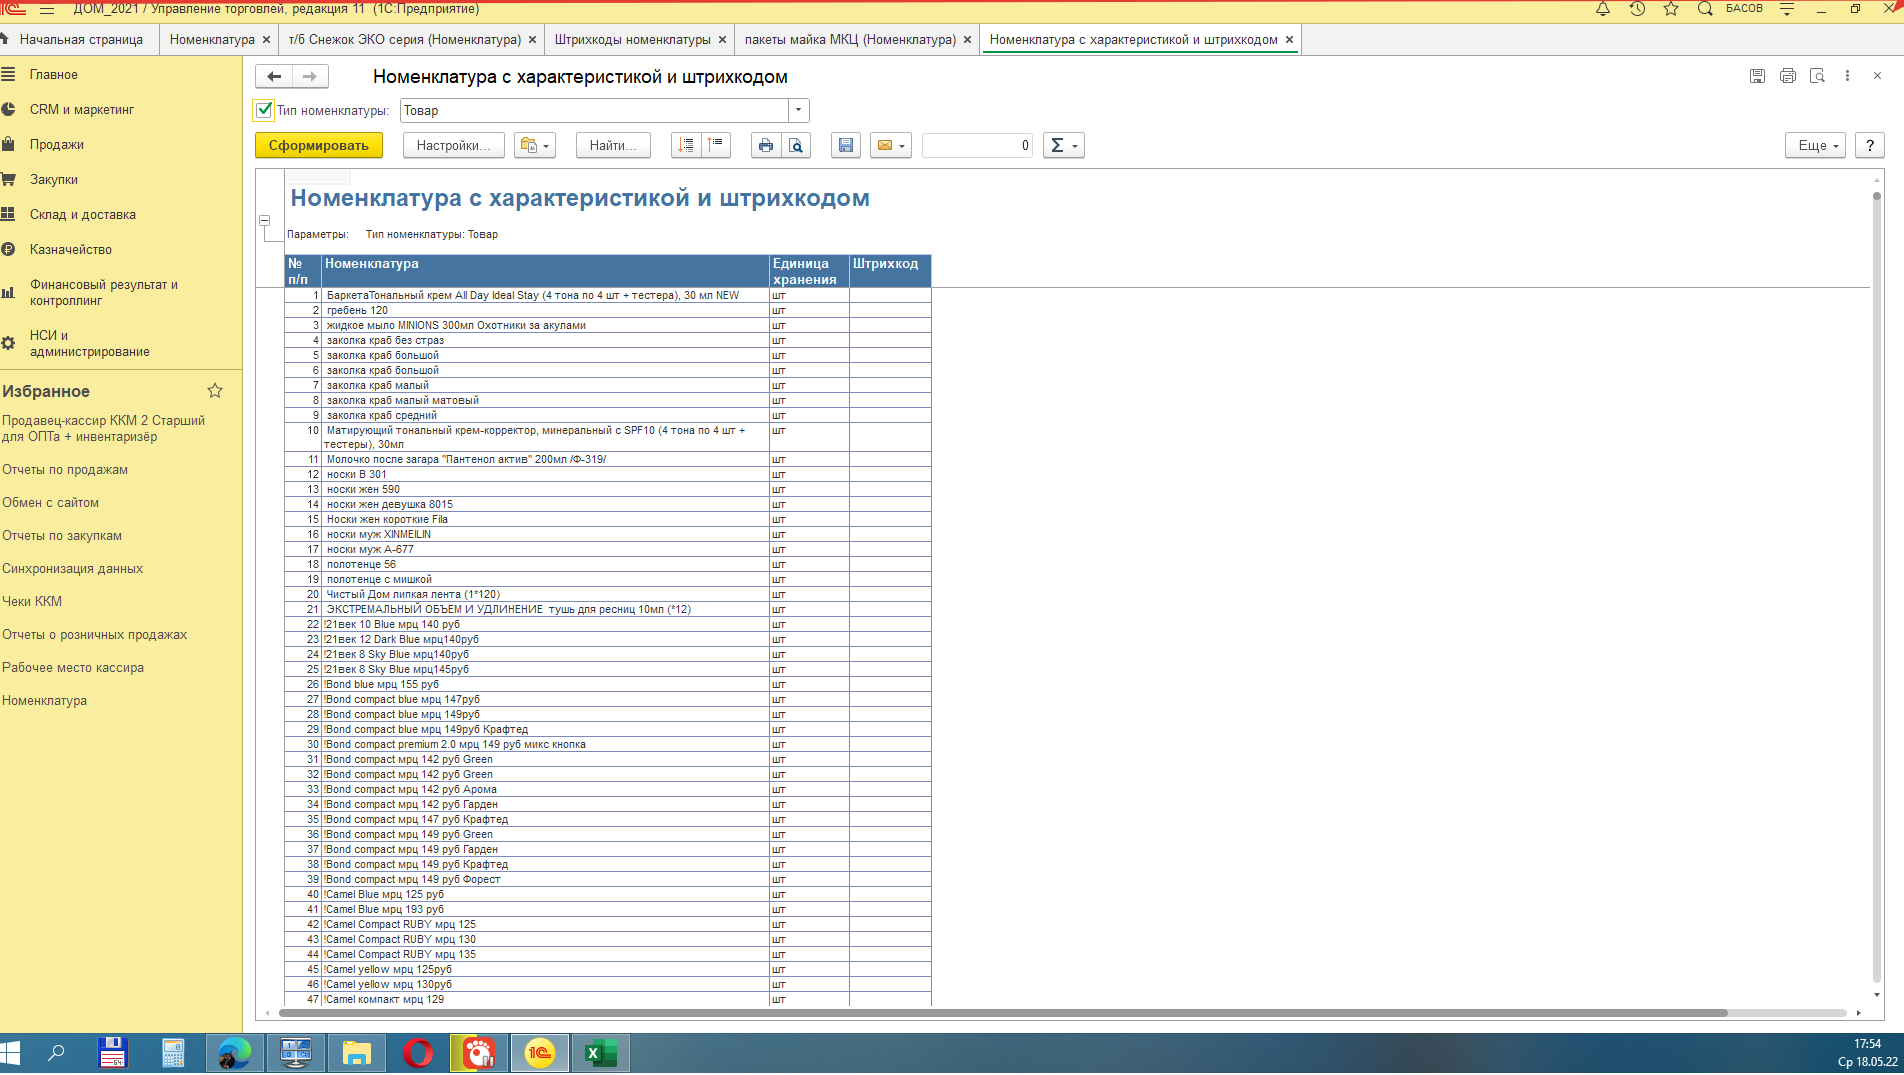Image resolution: width=1904 pixels, height=1075 pixels.
Task: Open three-dot options in form header
Action: coord(1848,76)
